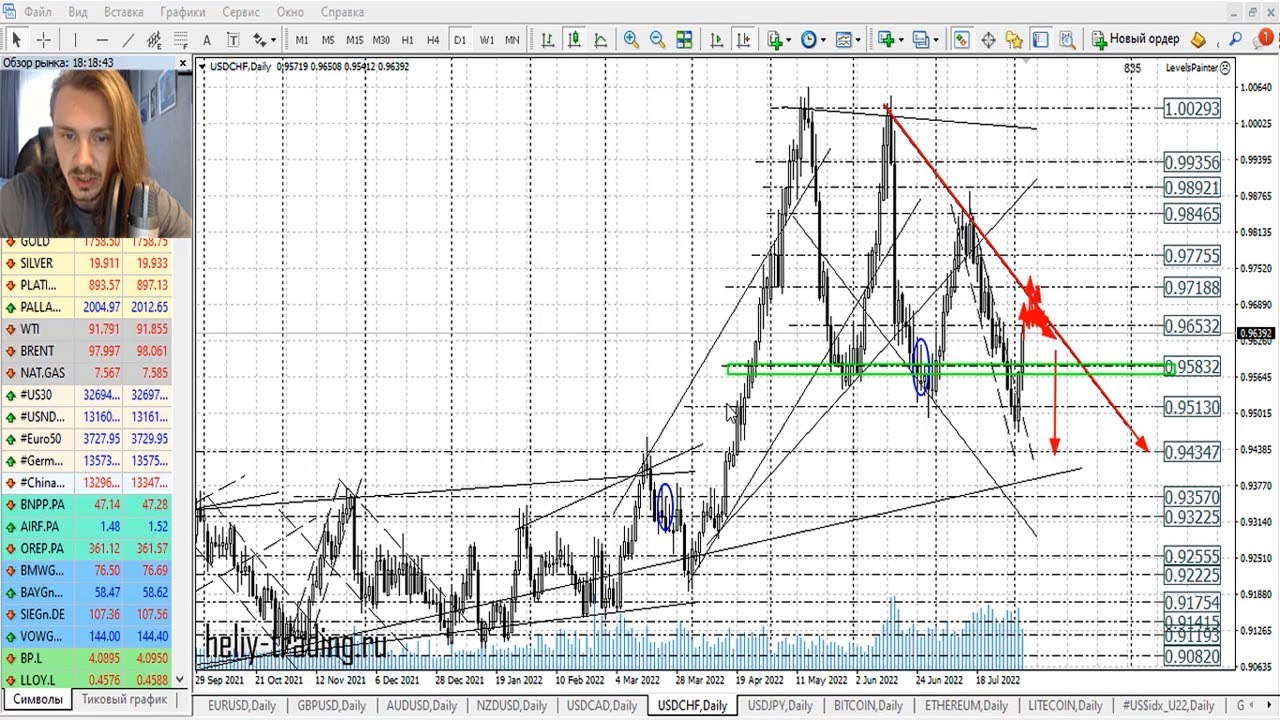Screen dimensions: 1280x720
Task: Switch chart to M30 timeframe
Action: point(381,40)
